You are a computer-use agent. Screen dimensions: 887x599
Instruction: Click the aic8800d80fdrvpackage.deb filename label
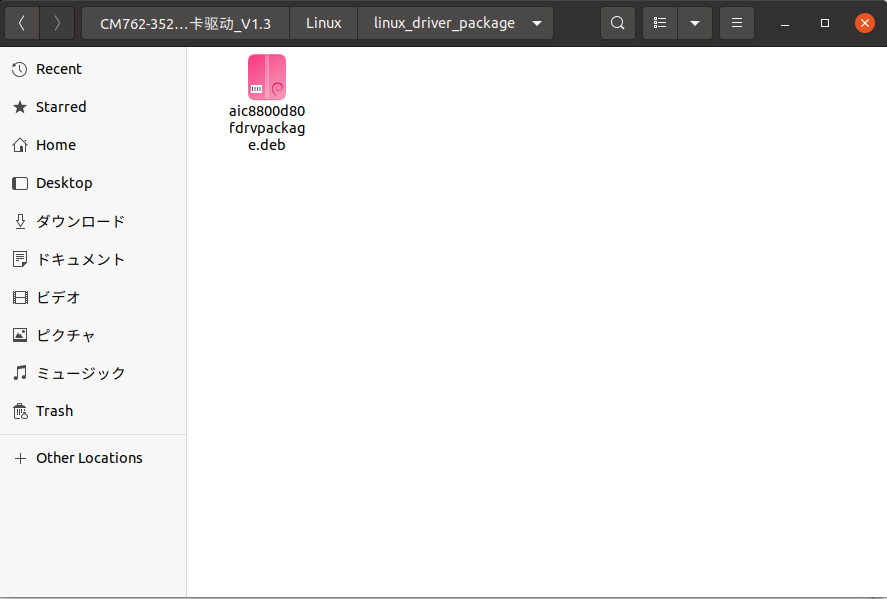coord(267,128)
